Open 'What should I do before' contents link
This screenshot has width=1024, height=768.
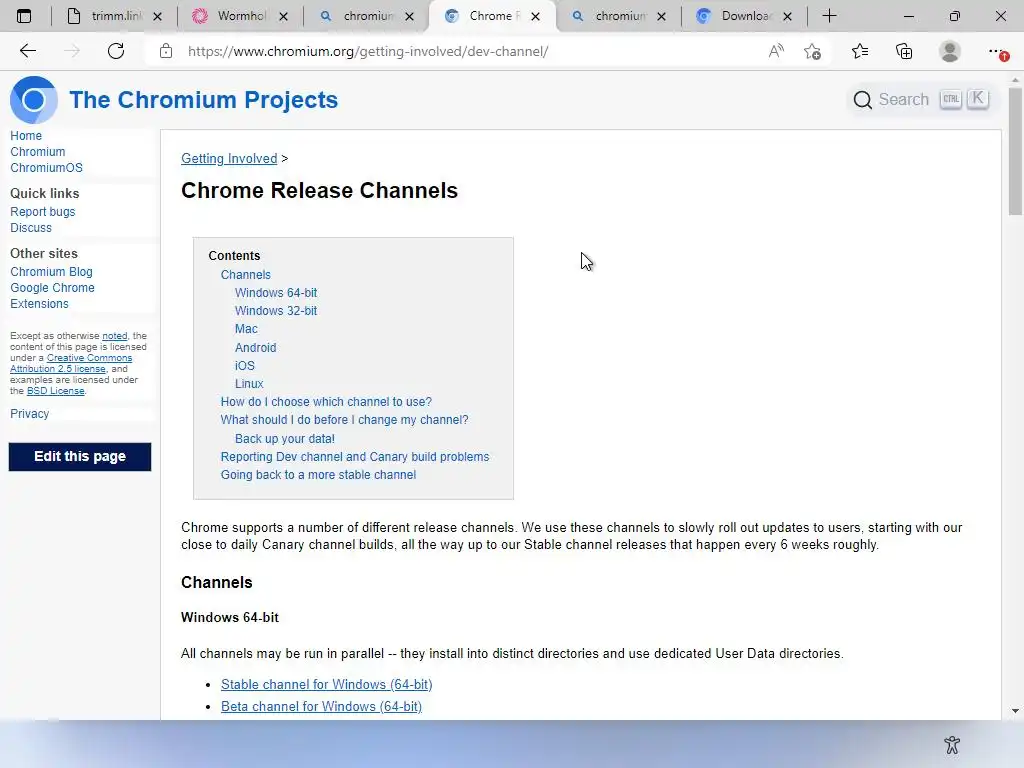tap(344, 420)
